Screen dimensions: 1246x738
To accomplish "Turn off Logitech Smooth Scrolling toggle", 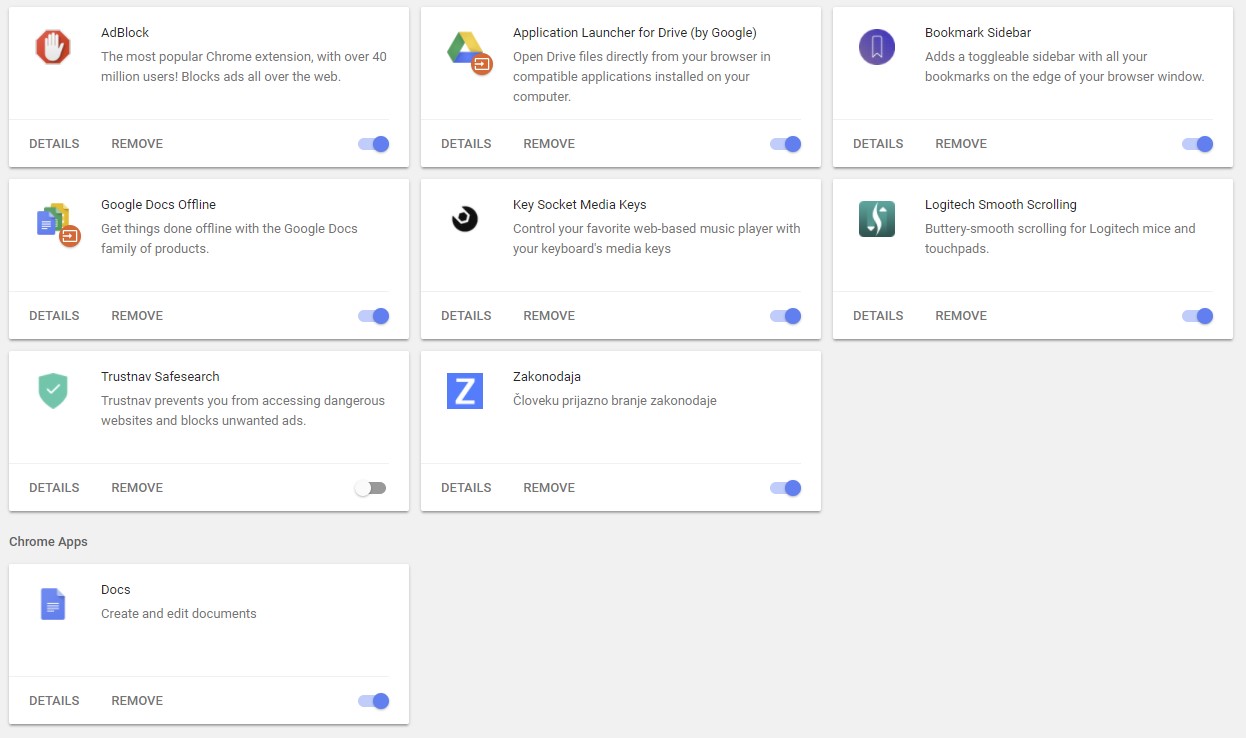I will [1198, 316].
